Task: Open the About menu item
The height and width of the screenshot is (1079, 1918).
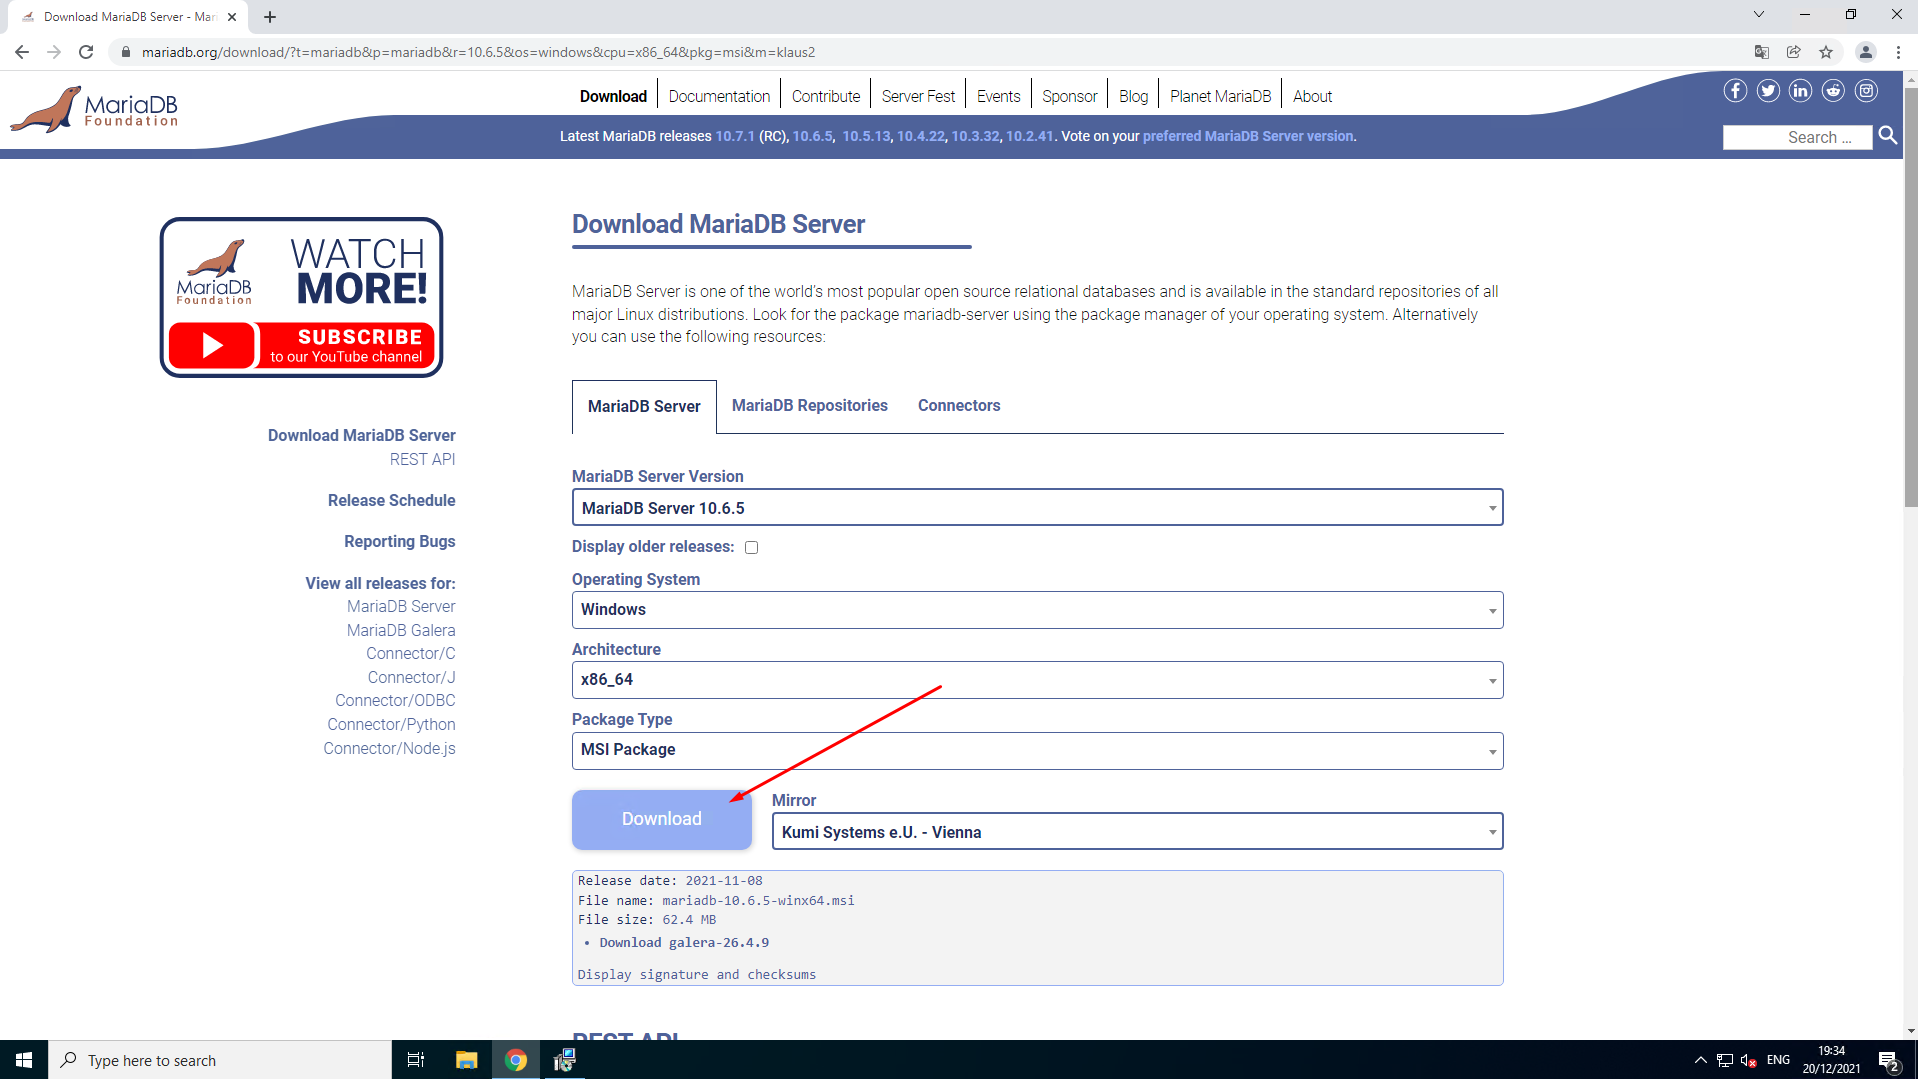Action: [x=1312, y=96]
